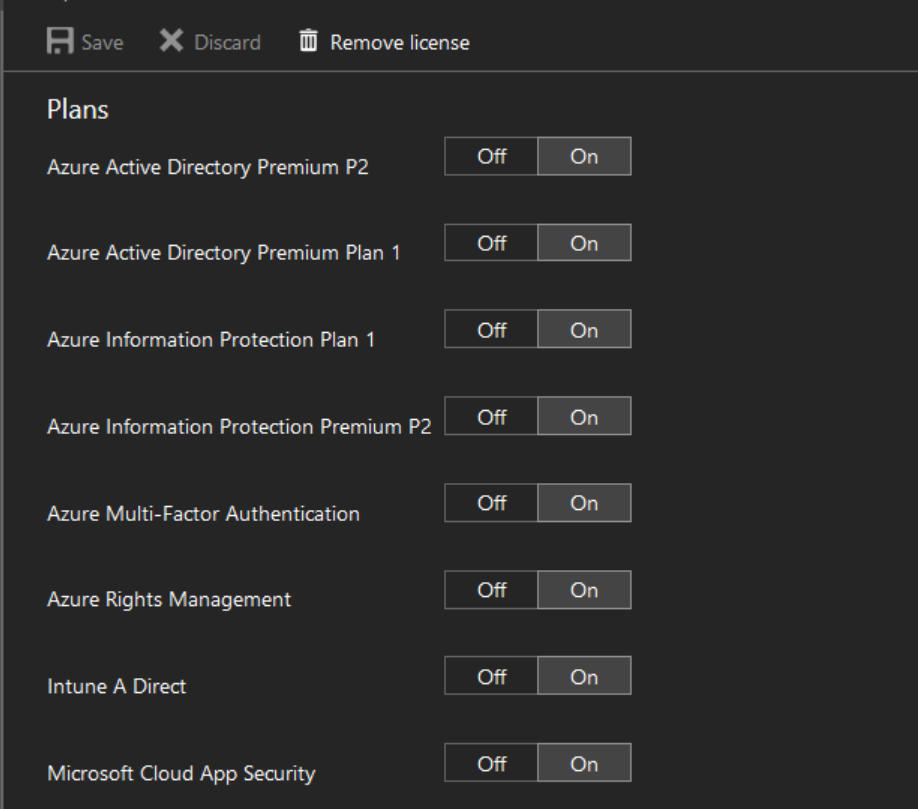Turn on Azure Active Directory Premium Plan 1
Screen dimensions: 918x809
pos(584,243)
